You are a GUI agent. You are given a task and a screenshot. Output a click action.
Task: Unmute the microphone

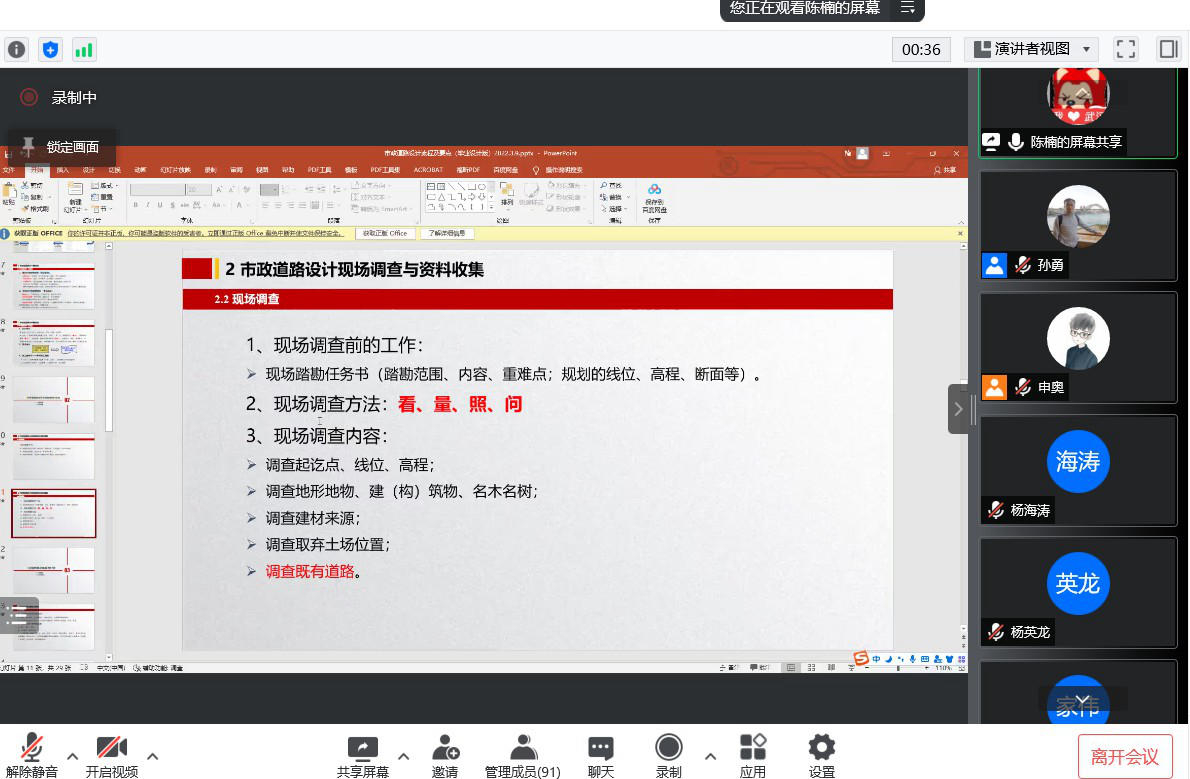pos(31,755)
